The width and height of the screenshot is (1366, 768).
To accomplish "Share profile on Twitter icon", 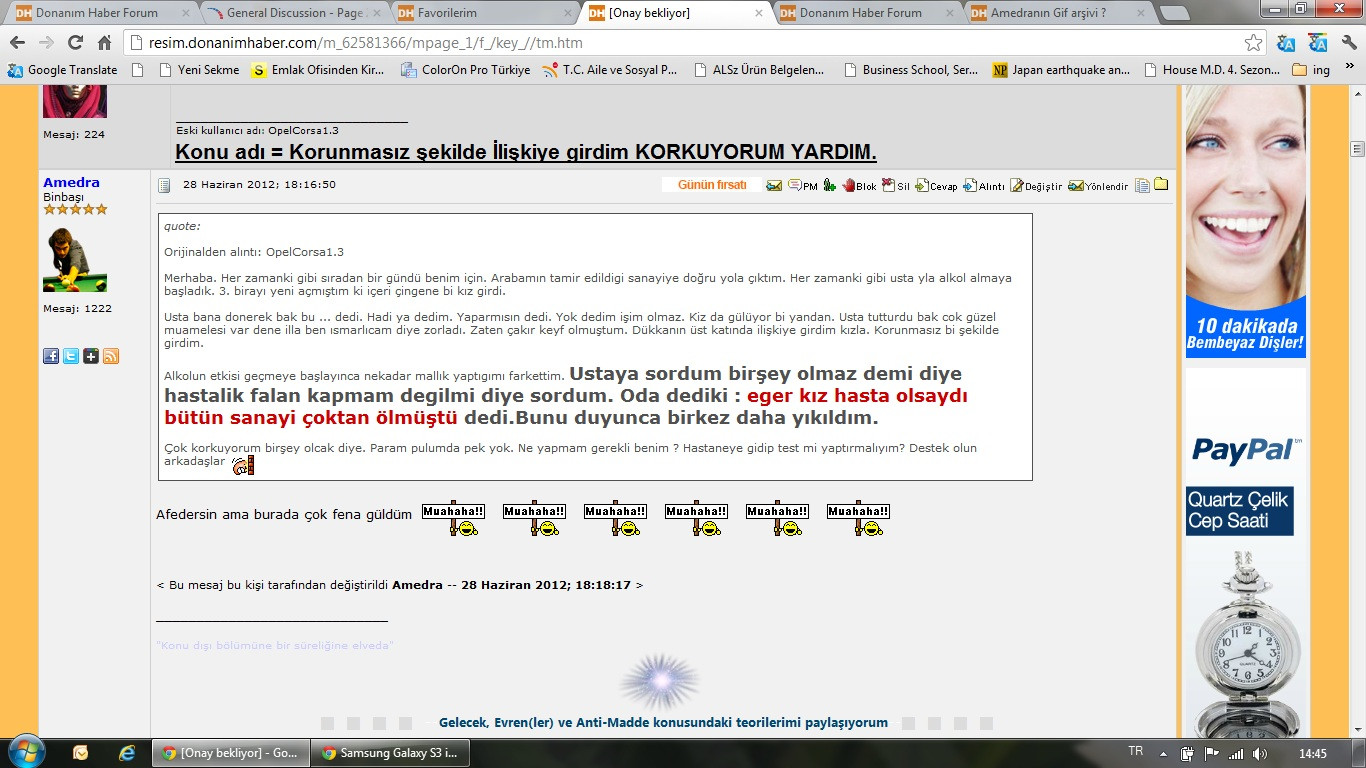I will pyautogui.click(x=71, y=355).
